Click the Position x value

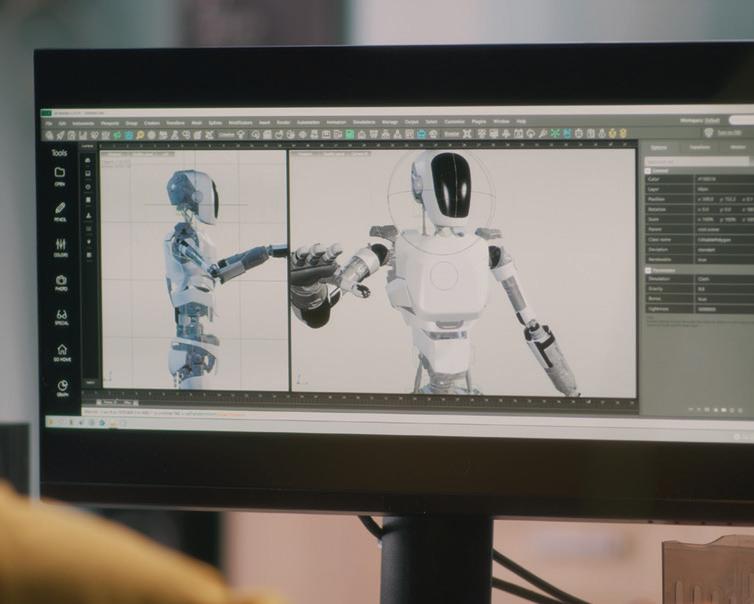pos(705,199)
